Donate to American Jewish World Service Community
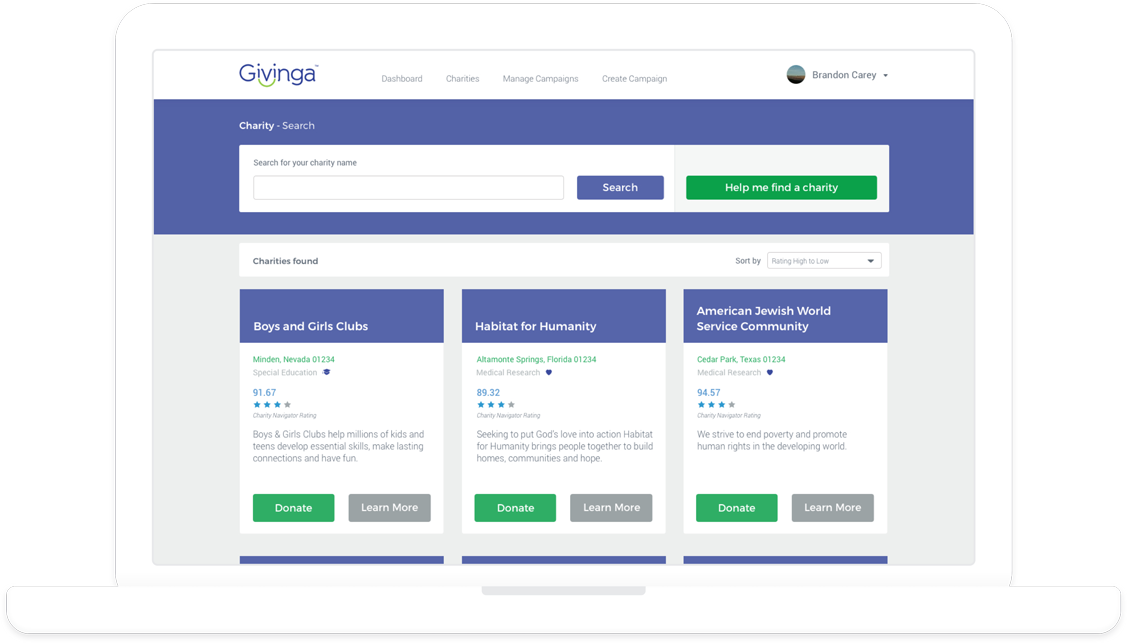This screenshot has height=643, width=1127. click(737, 507)
